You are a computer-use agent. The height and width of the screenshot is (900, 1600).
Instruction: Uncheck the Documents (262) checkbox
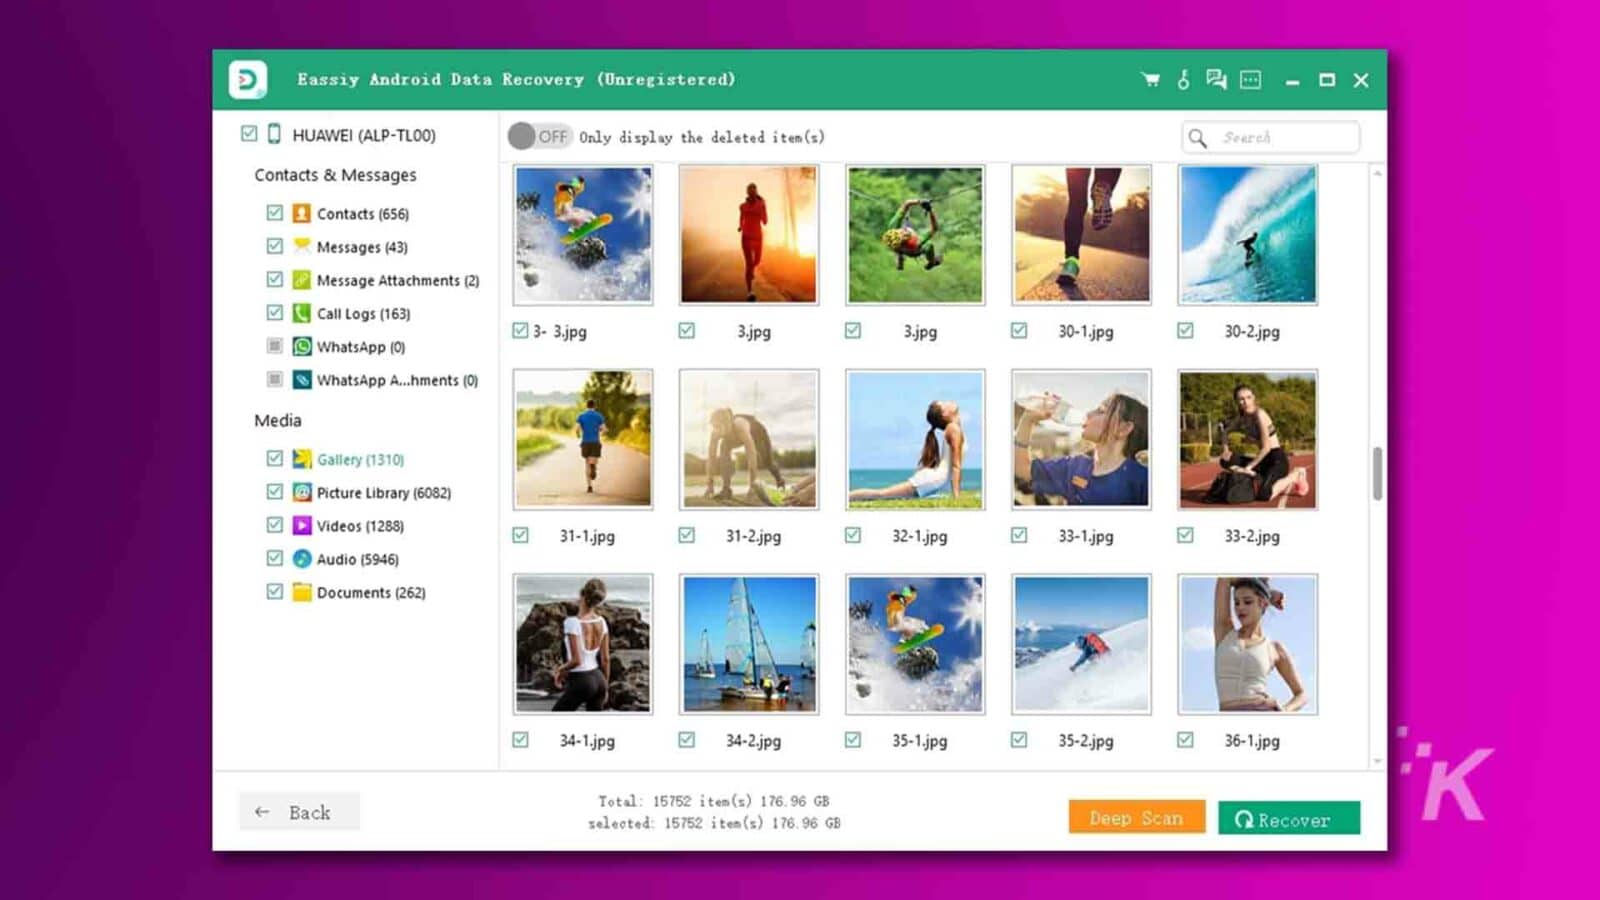point(275,591)
